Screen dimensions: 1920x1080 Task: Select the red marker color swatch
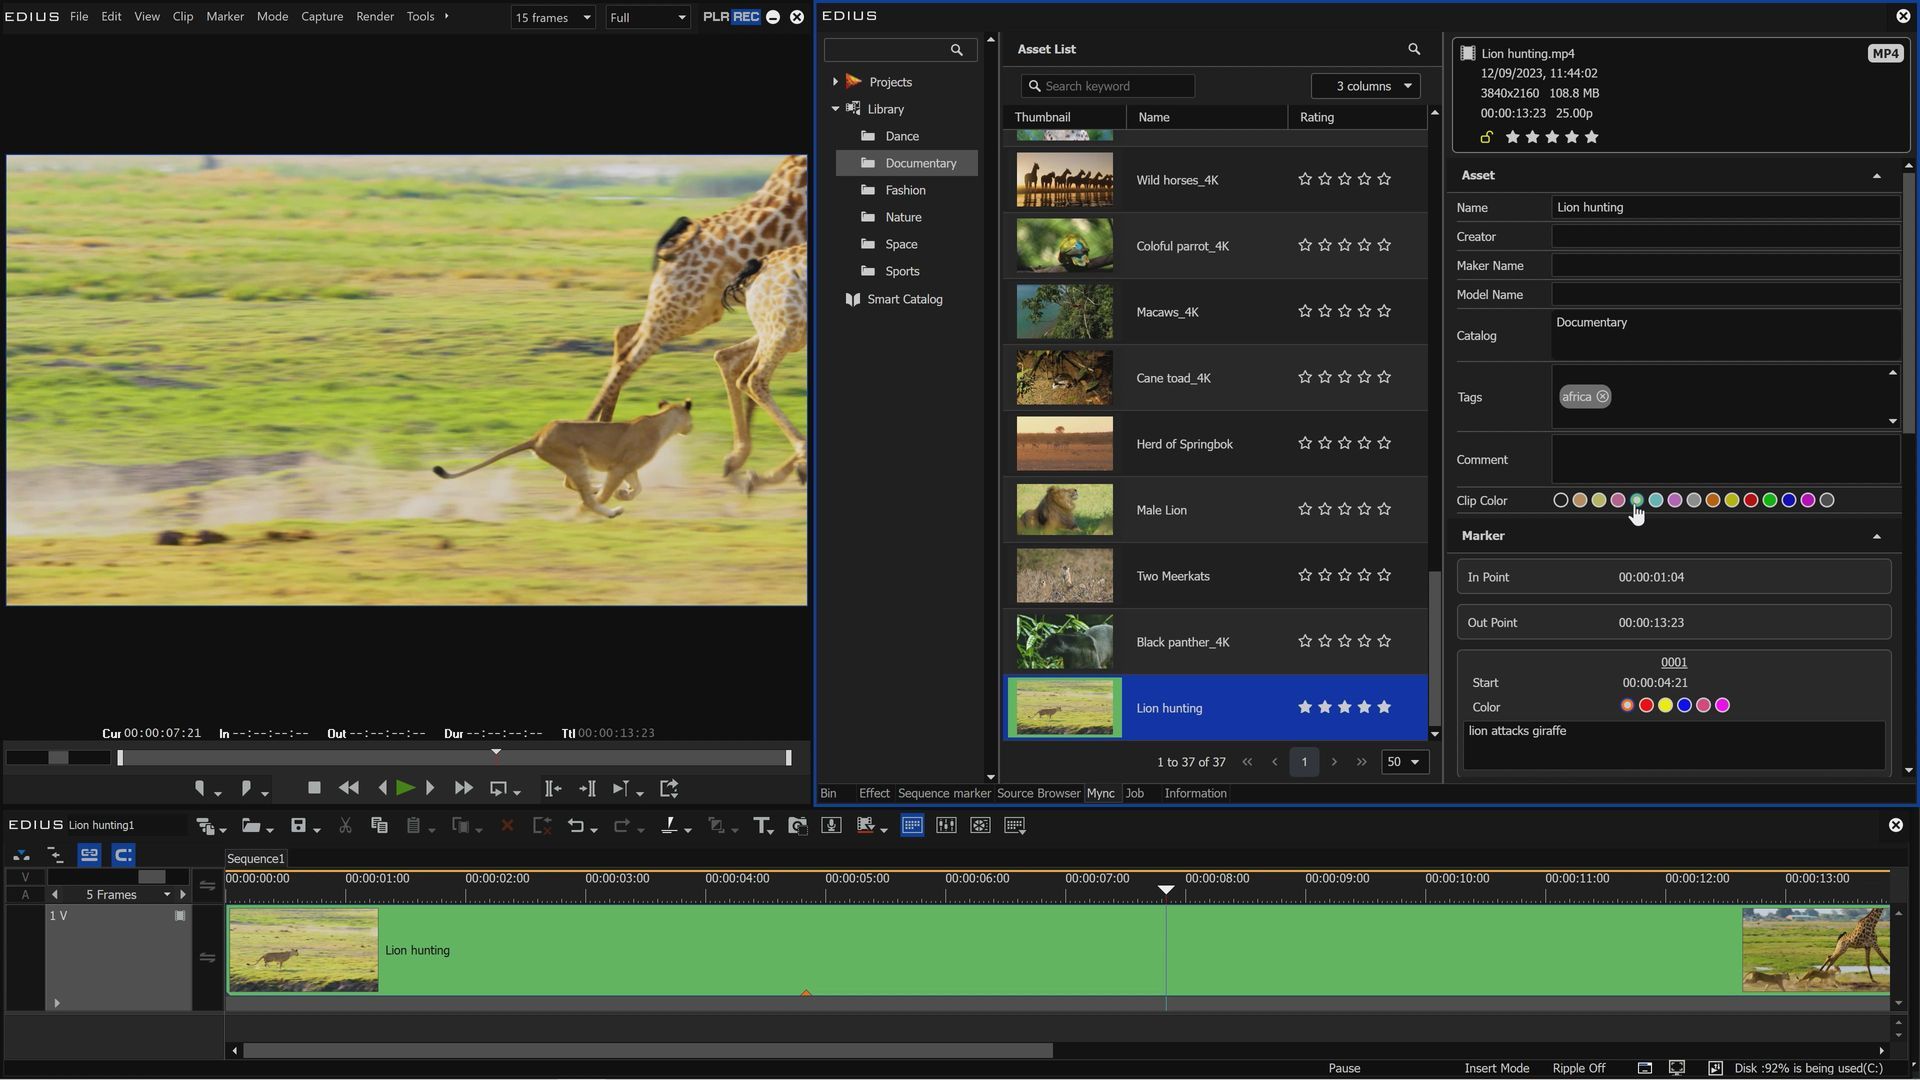[x=1646, y=706]
